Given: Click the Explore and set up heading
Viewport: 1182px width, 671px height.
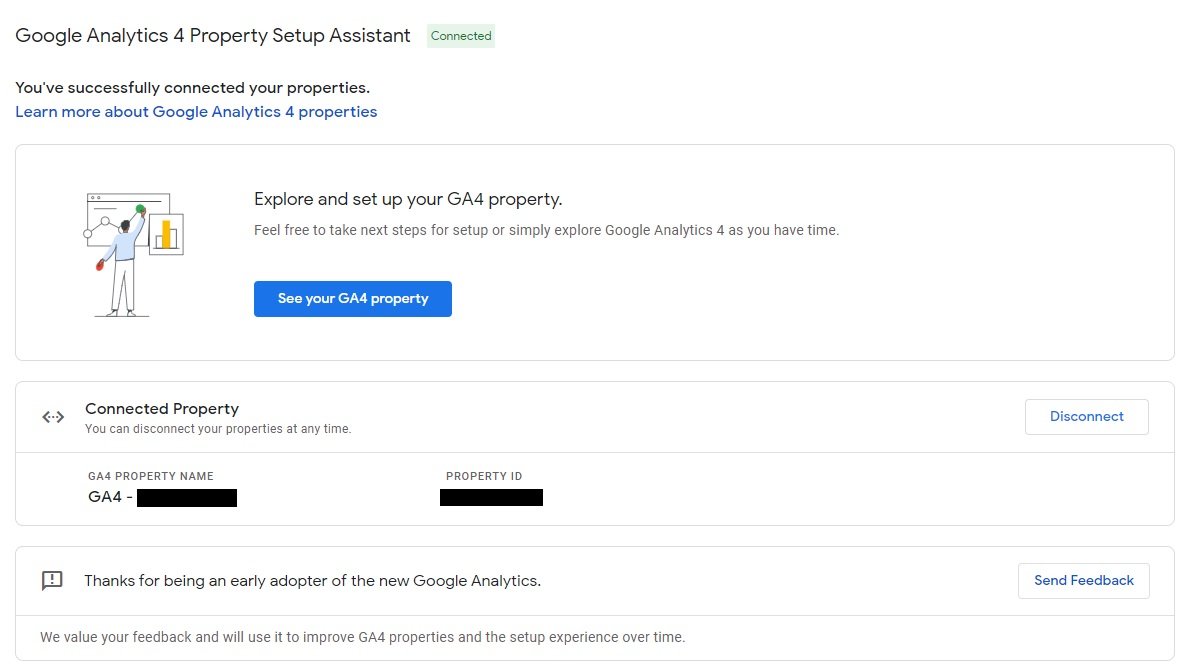Looking at the screenshot, I should (408, 199).
